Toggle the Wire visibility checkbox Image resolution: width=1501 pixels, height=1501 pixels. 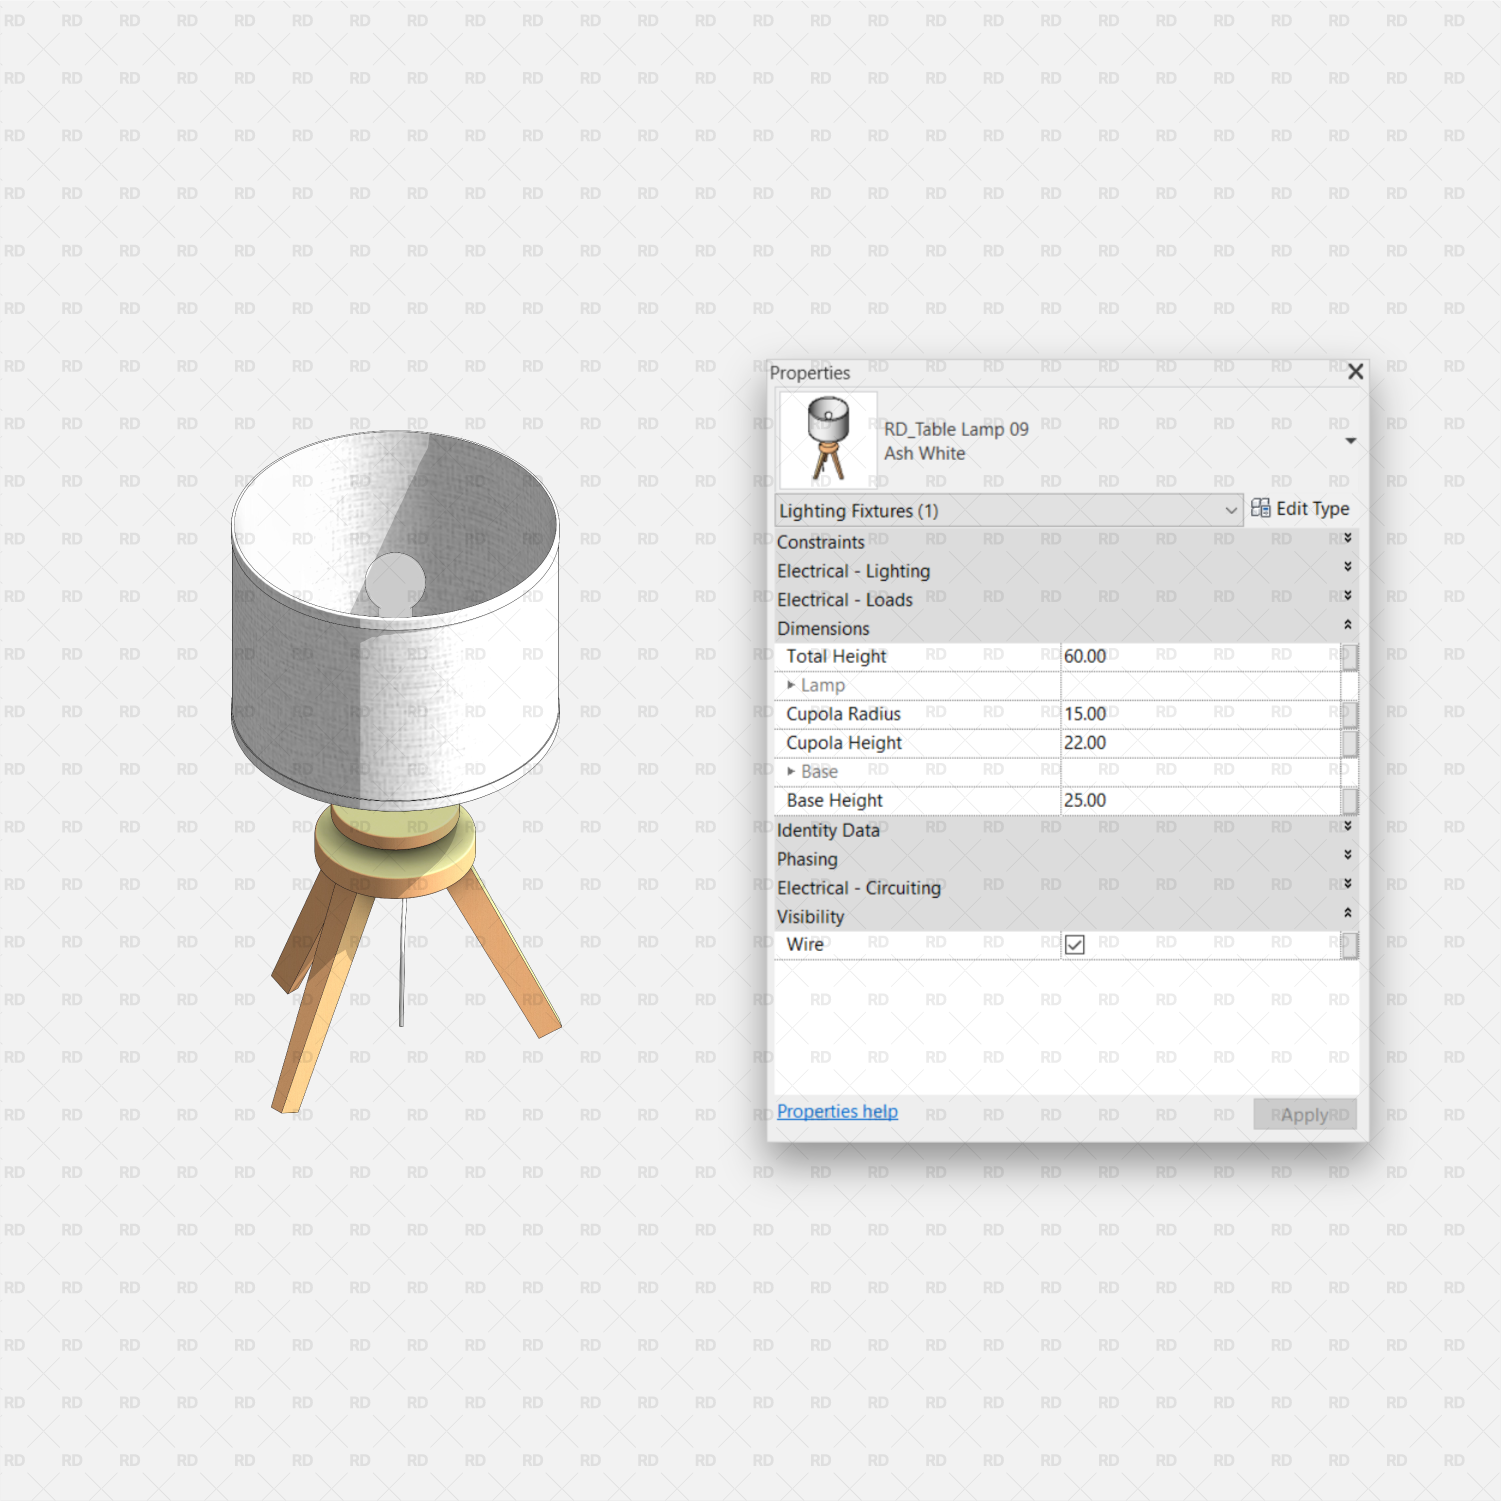1074,944
